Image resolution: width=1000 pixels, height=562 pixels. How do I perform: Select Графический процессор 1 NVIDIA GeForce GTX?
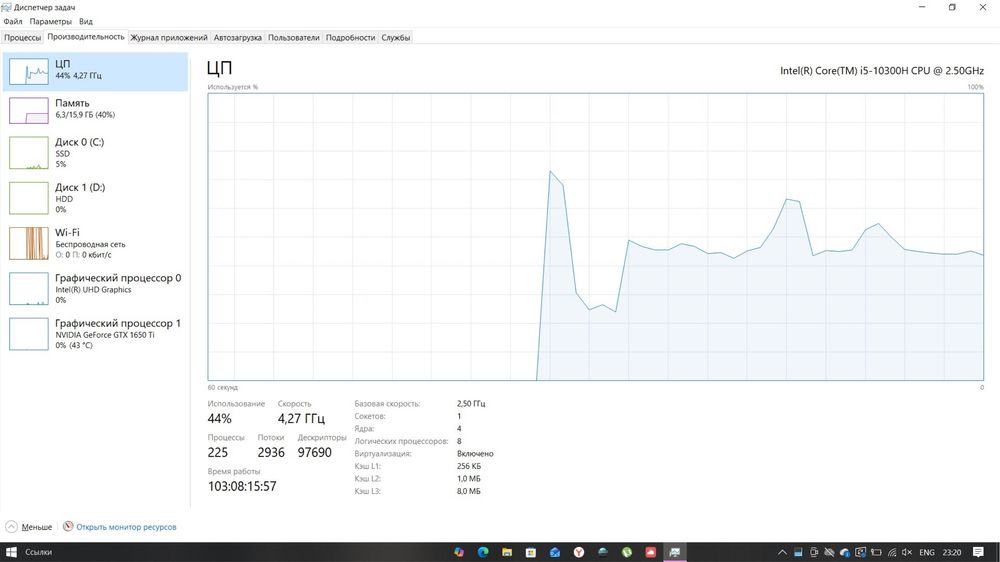pos(96,334)
